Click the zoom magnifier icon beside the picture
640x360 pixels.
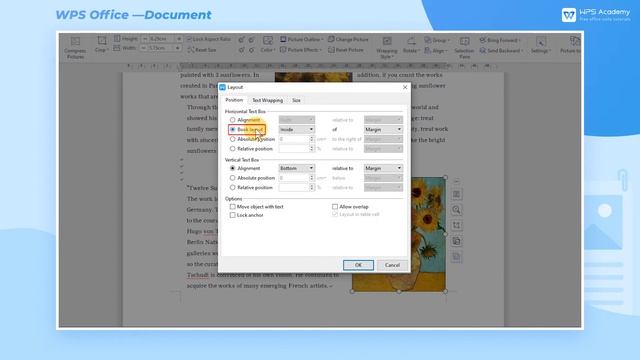[456, 210]
